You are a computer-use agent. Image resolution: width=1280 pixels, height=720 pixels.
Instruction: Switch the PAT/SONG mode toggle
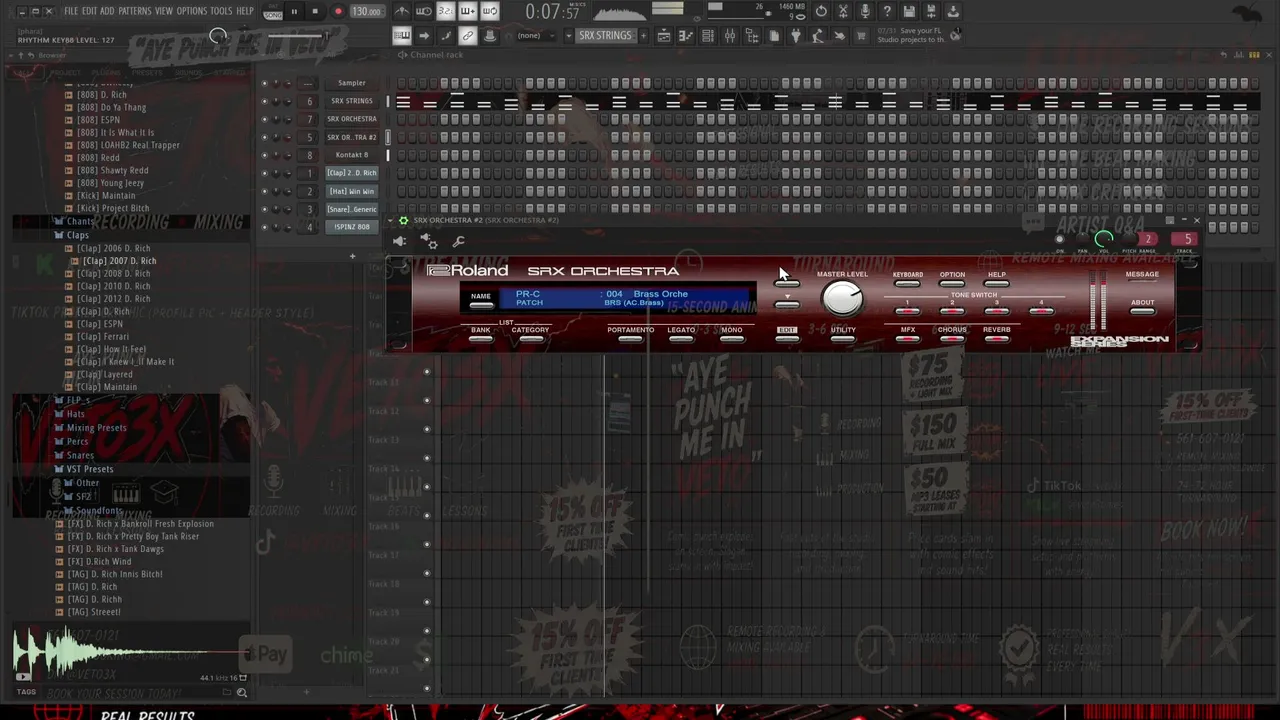coord(273,13)
